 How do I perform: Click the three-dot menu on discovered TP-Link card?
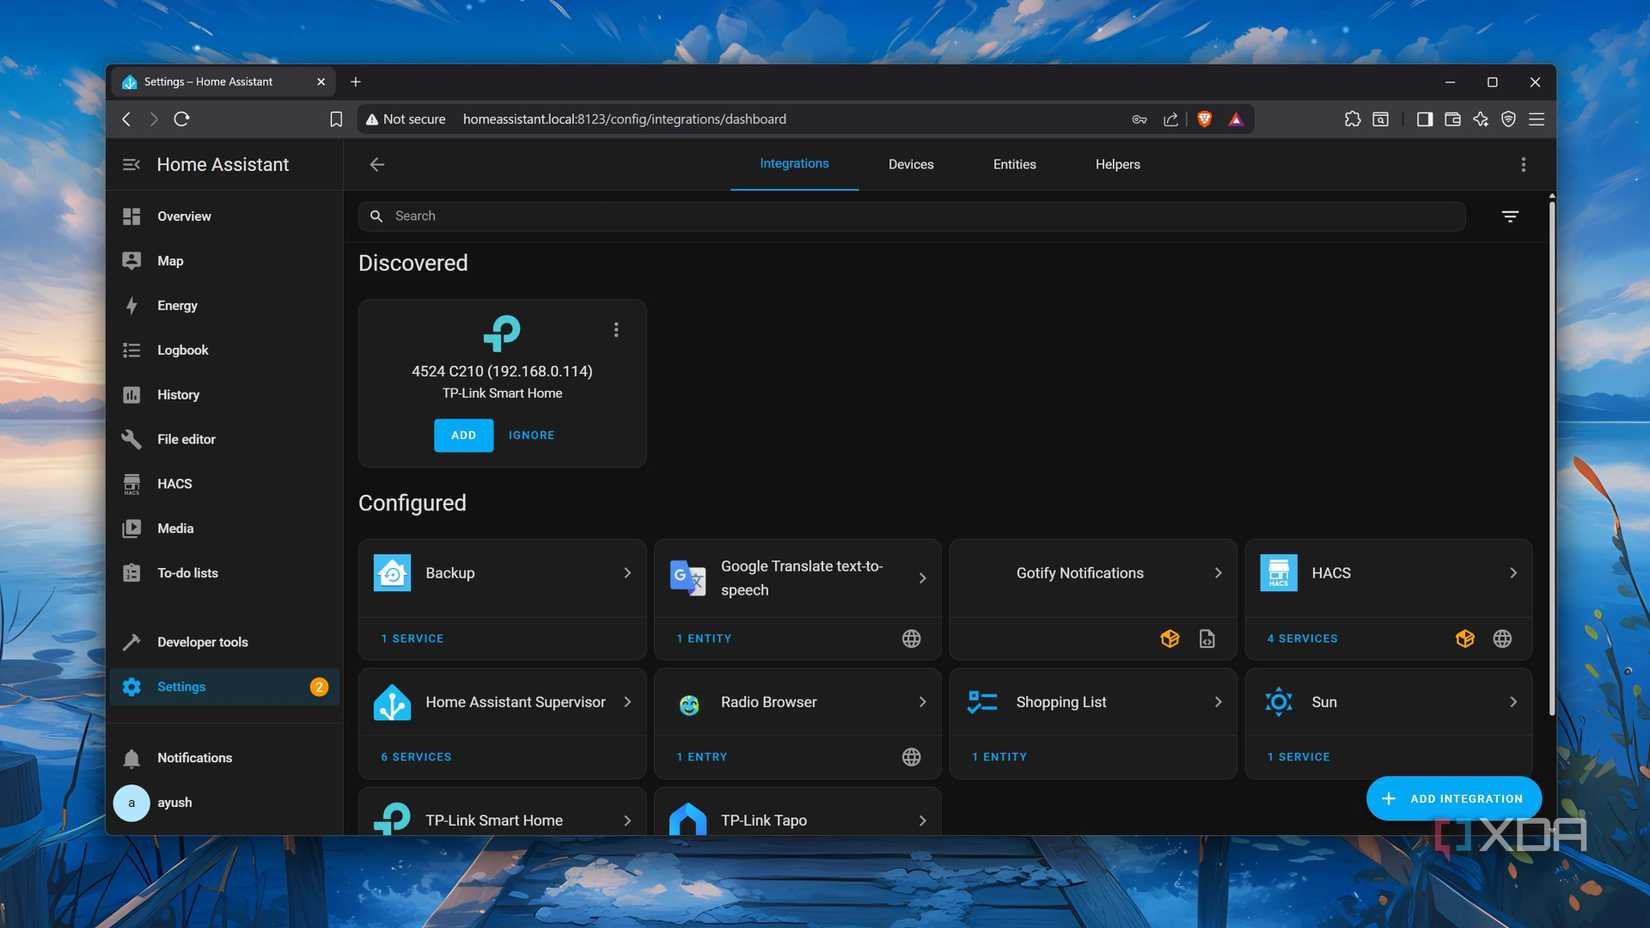pyautogui.click(x=616, y=330)
